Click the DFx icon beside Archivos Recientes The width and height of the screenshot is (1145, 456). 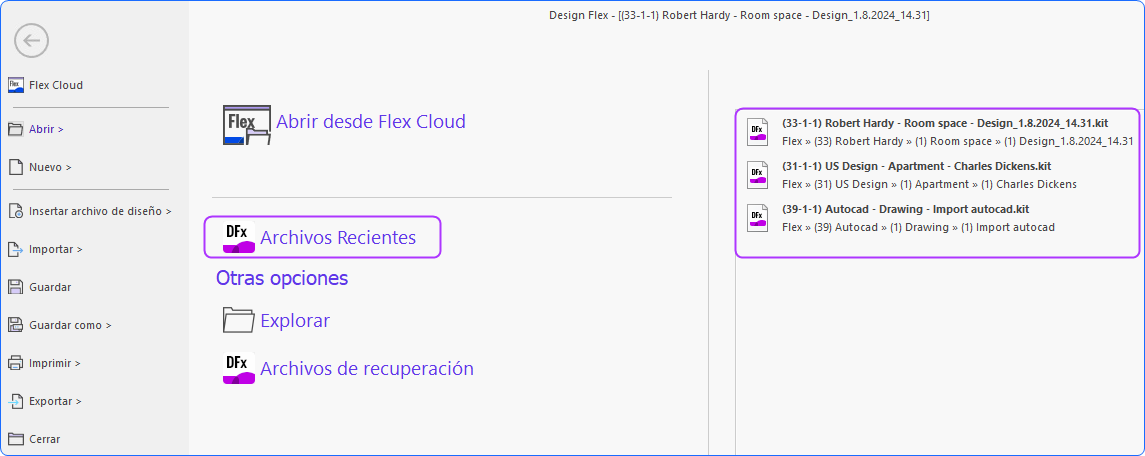(x=239, y=237)
